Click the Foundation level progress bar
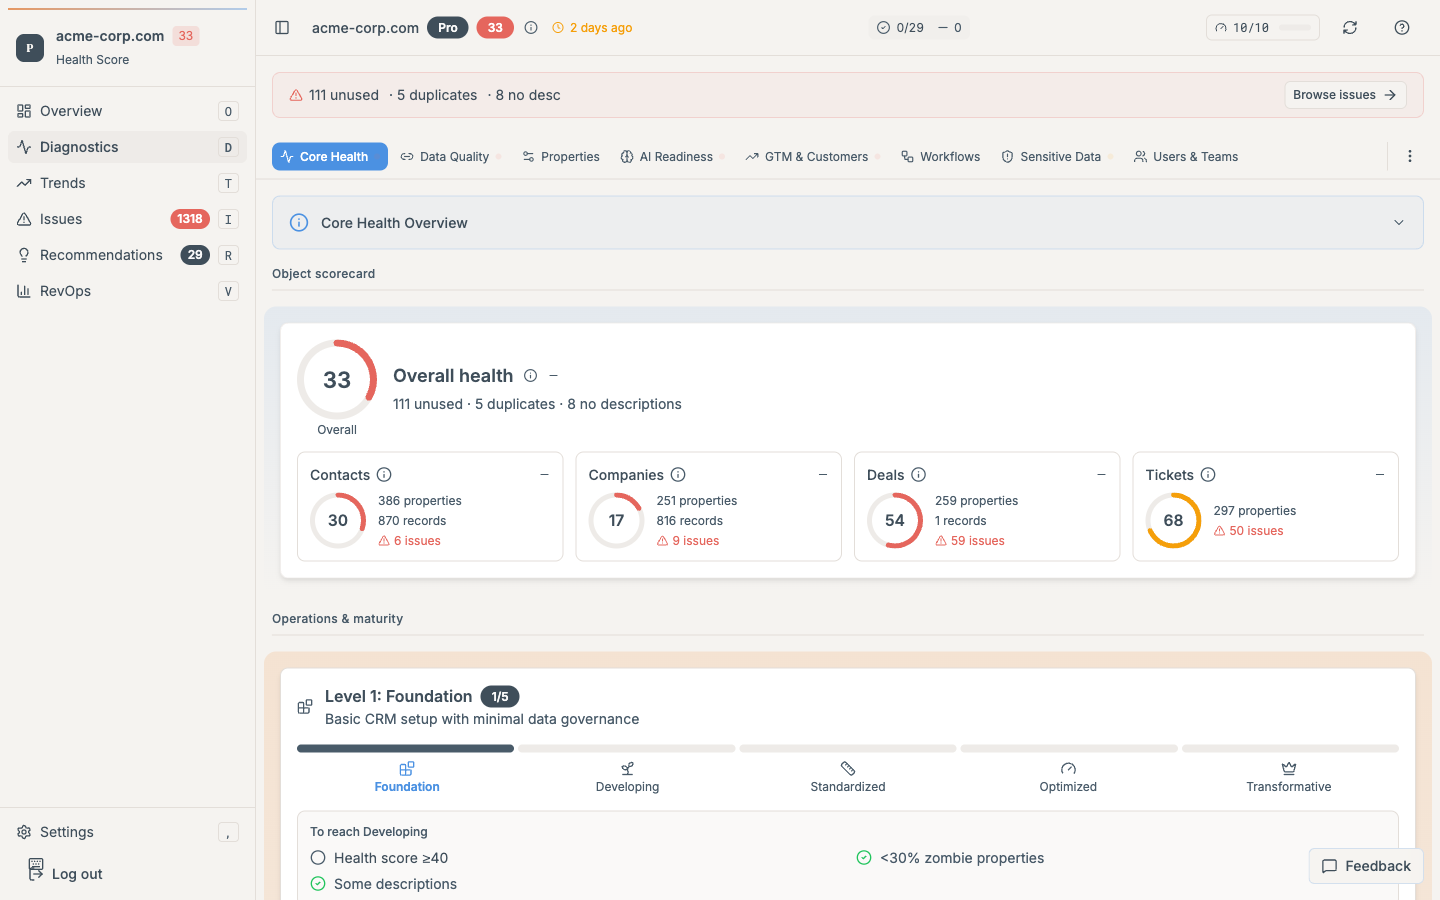 (404, 748)
